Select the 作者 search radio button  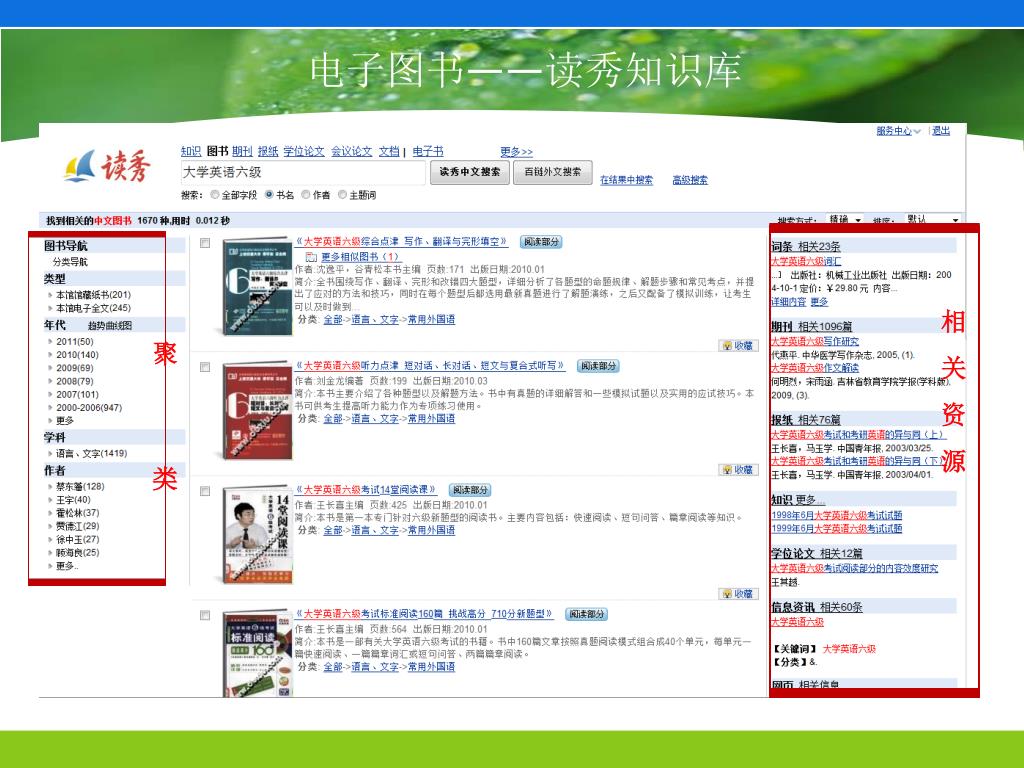click(306, 195)
